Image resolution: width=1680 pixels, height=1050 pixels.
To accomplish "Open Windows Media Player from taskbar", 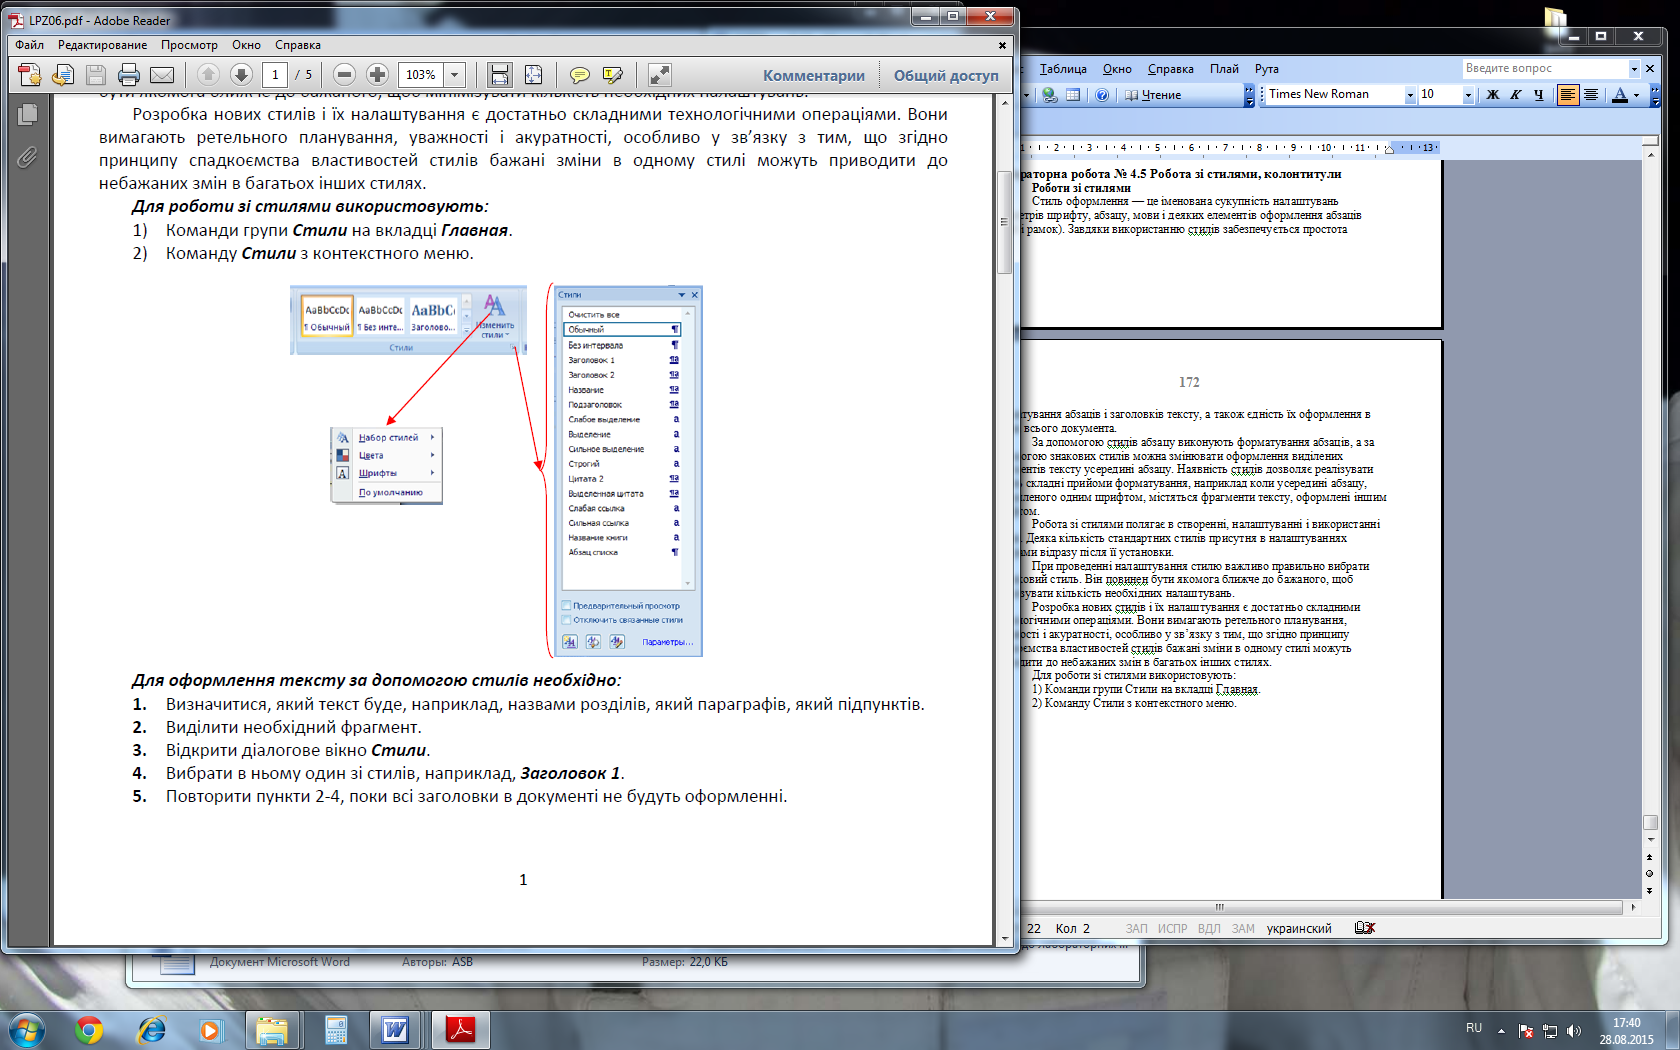I will (x=210, y=1029).
